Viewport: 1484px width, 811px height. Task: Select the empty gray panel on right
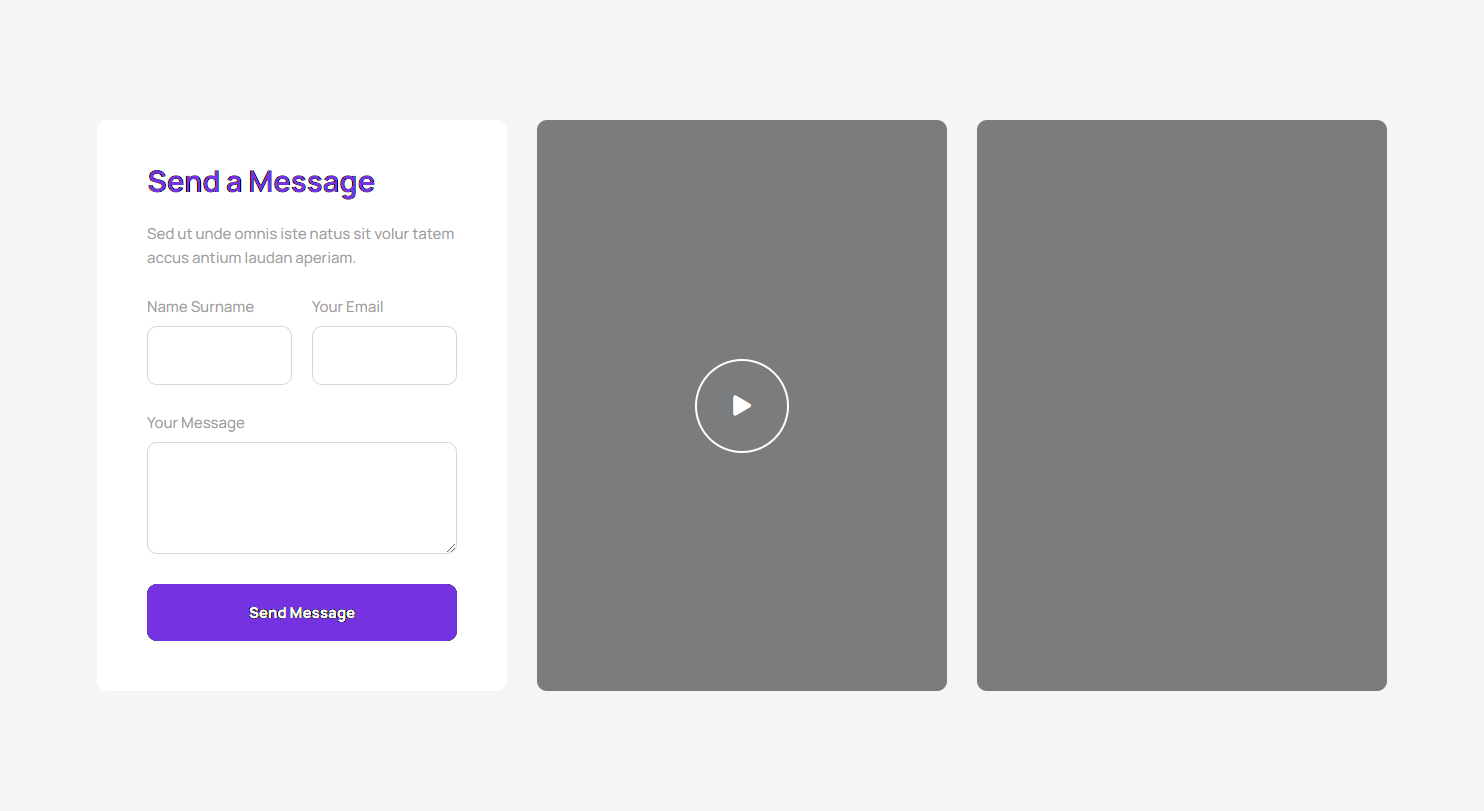[1181, 405]
